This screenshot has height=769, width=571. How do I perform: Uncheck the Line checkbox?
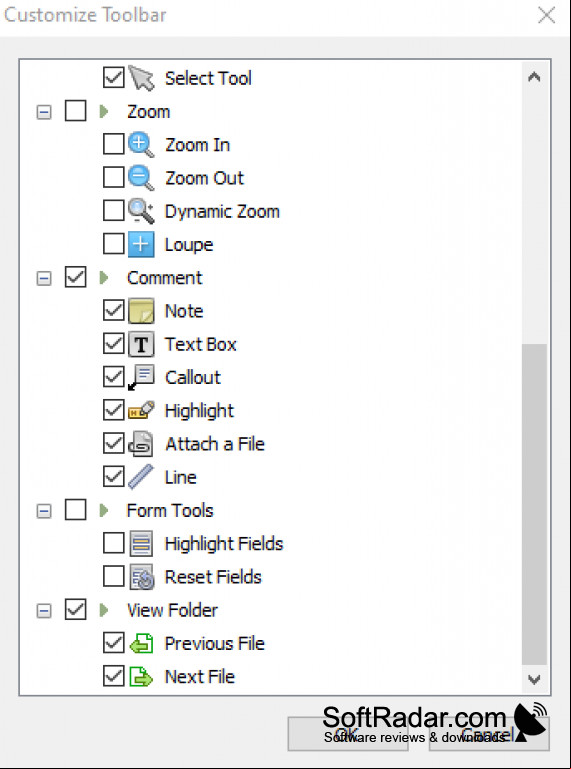click(x=114, y=477)
